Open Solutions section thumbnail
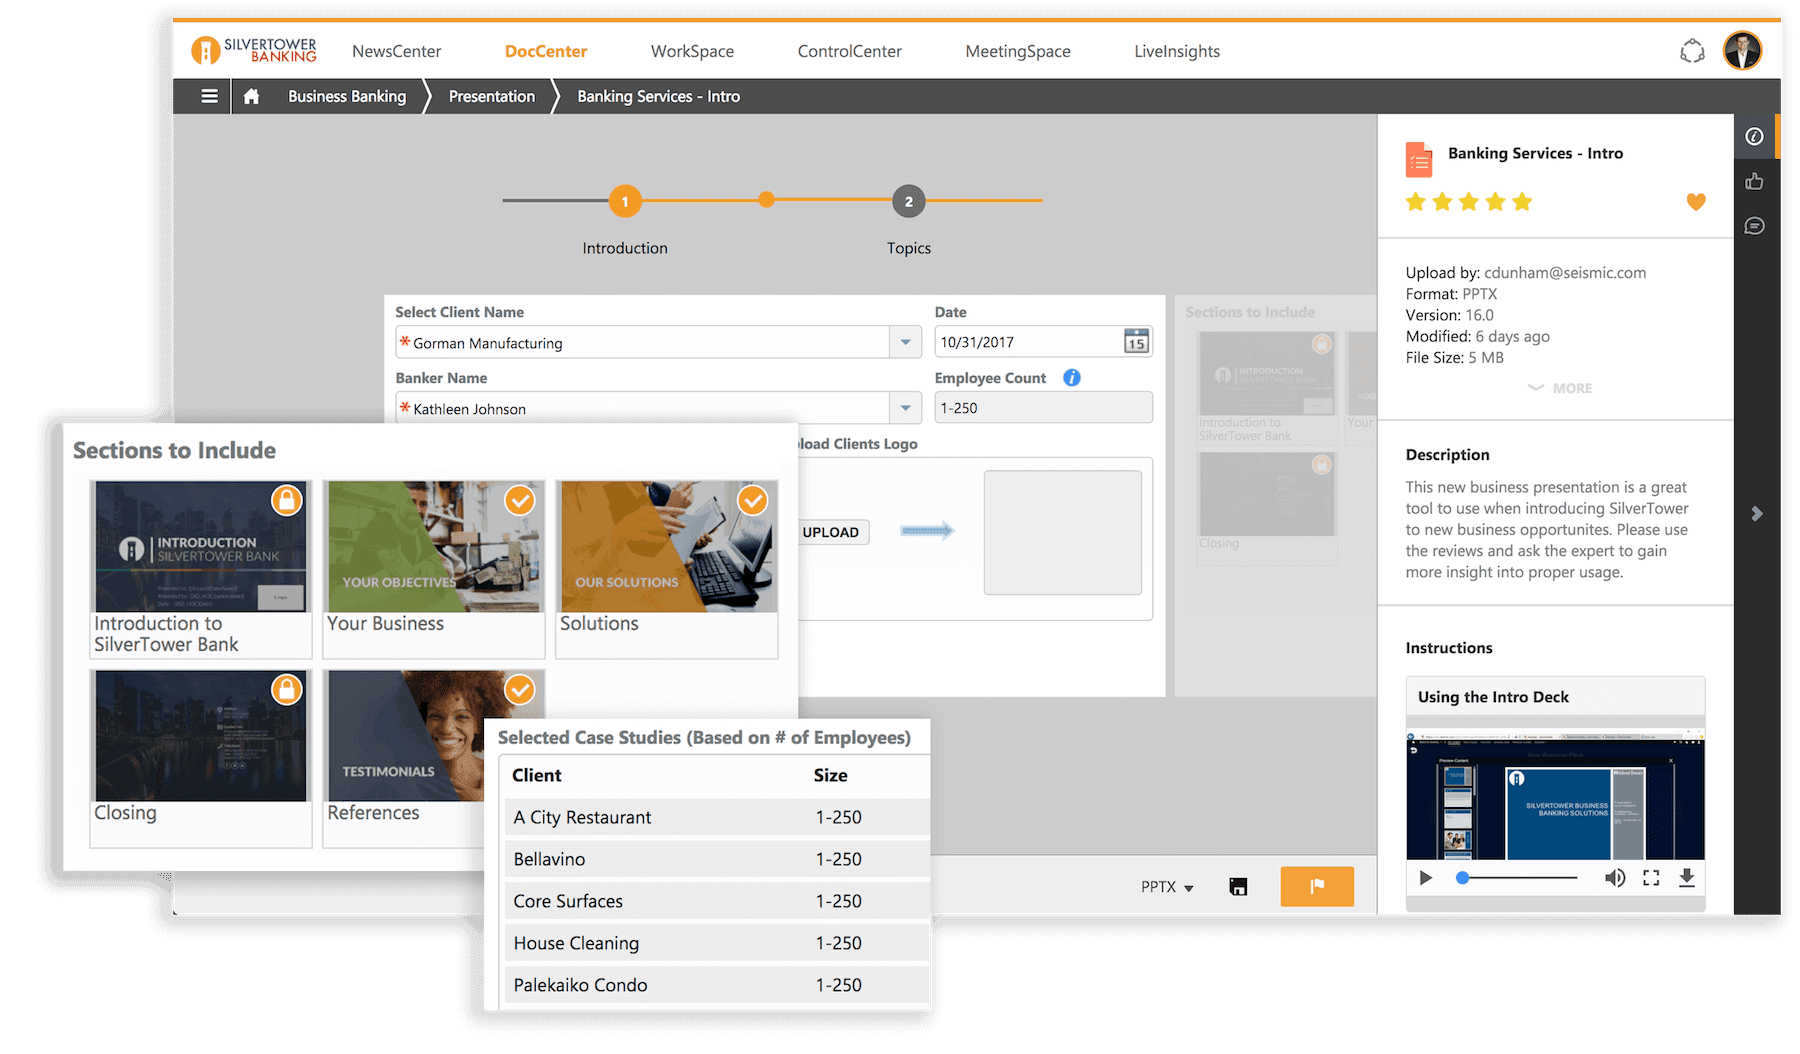1800x1054 pixels. tap(668, 547)
